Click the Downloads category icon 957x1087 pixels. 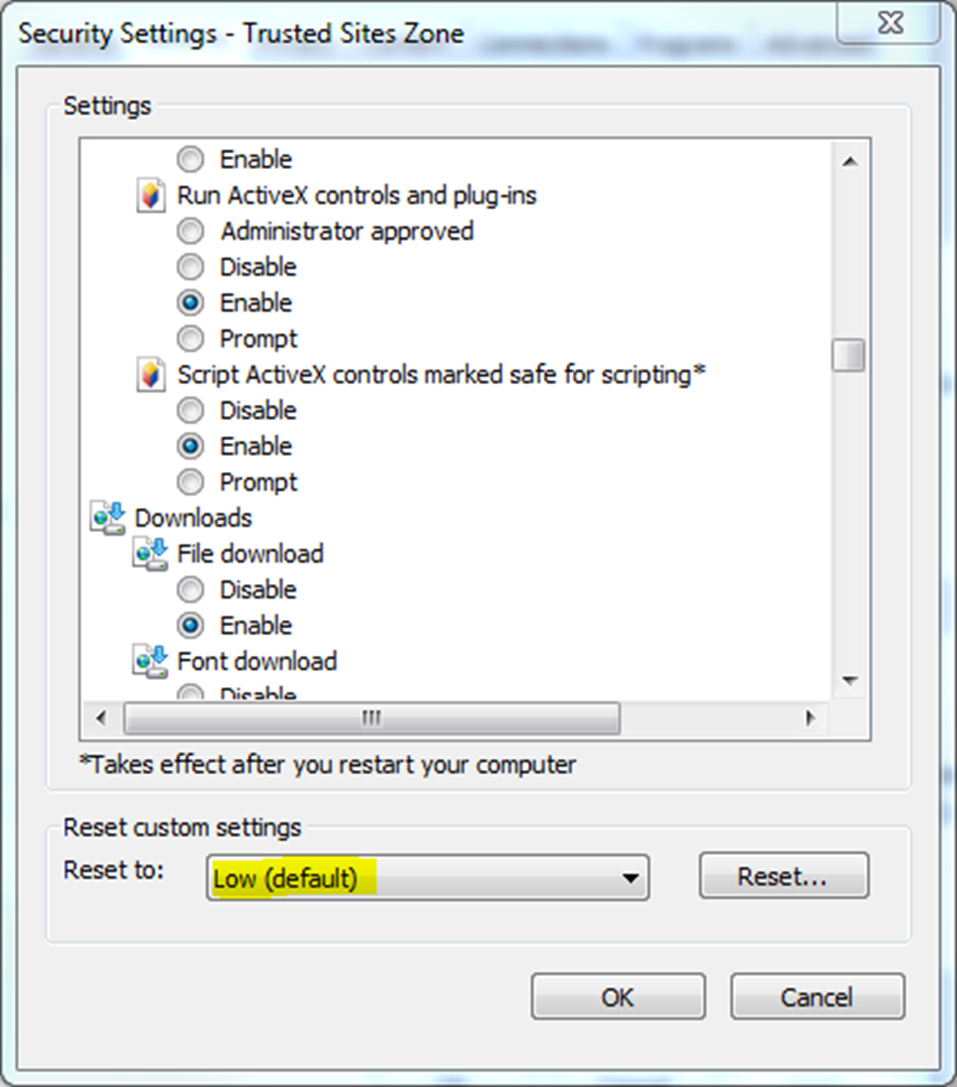106,517
